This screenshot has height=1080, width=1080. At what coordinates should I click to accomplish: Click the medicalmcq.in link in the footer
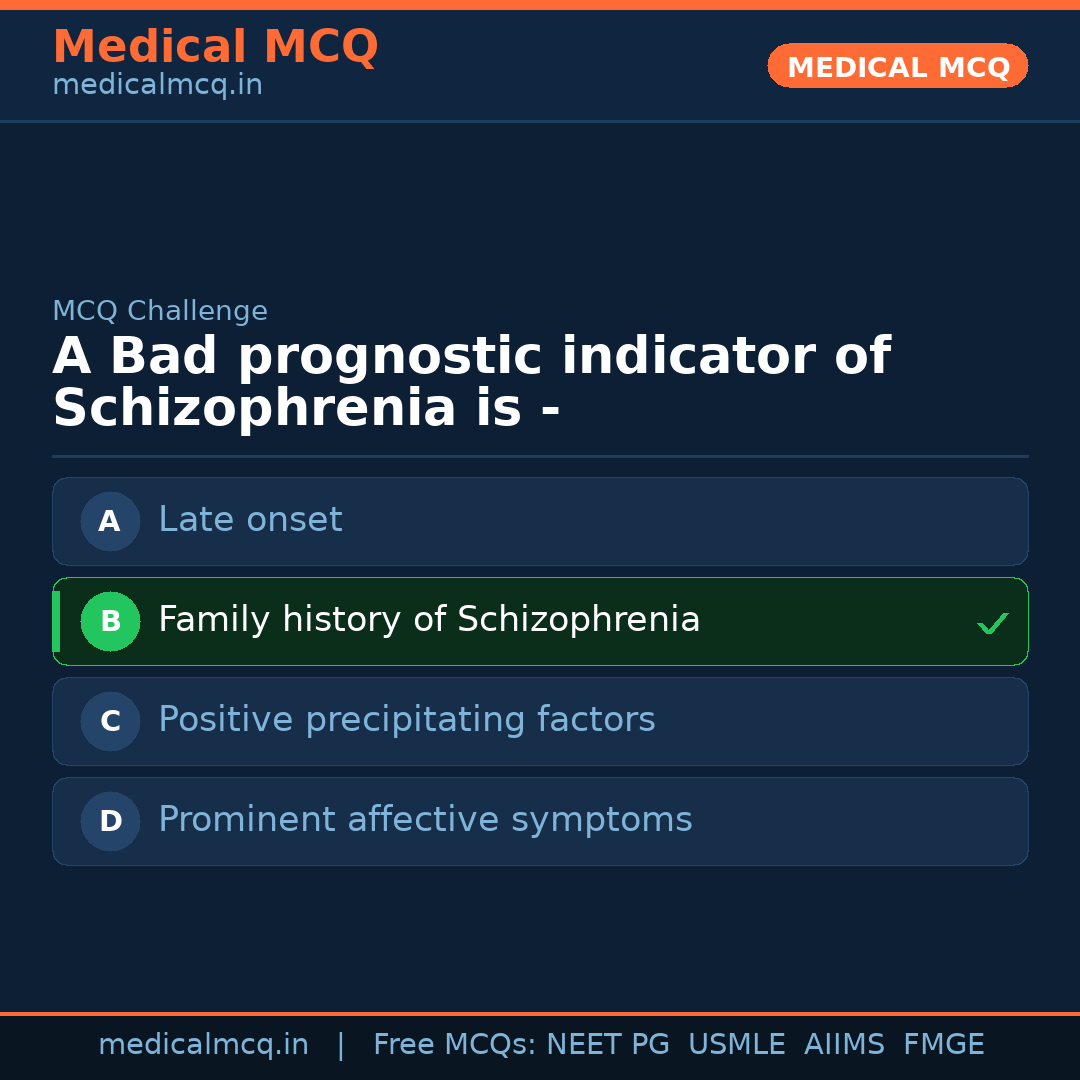203,1045
